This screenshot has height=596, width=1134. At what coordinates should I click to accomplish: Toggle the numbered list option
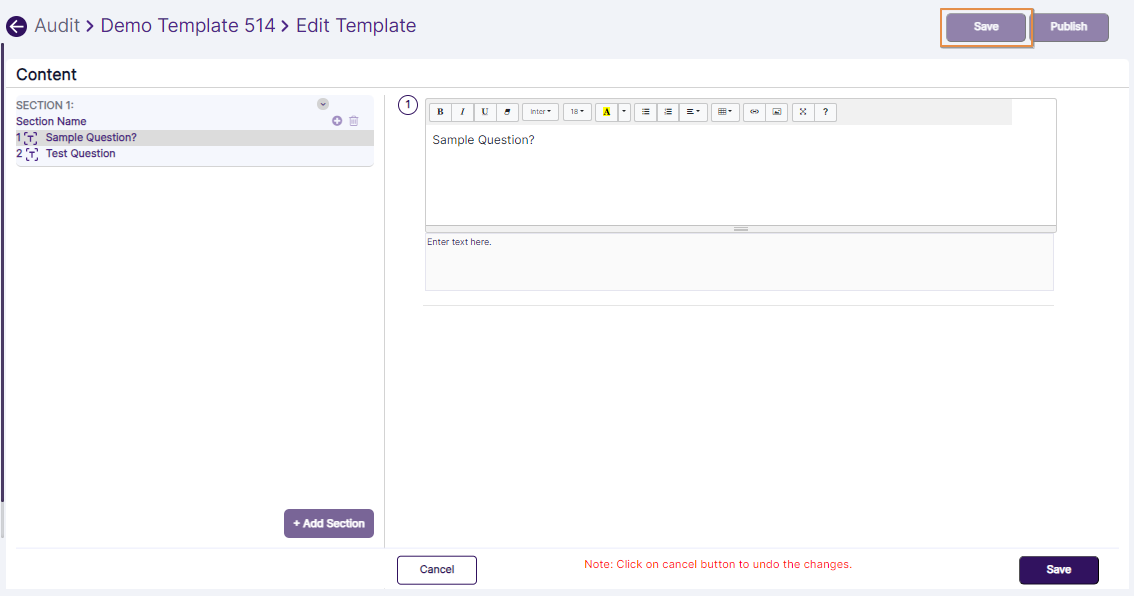tap(669, 111)
